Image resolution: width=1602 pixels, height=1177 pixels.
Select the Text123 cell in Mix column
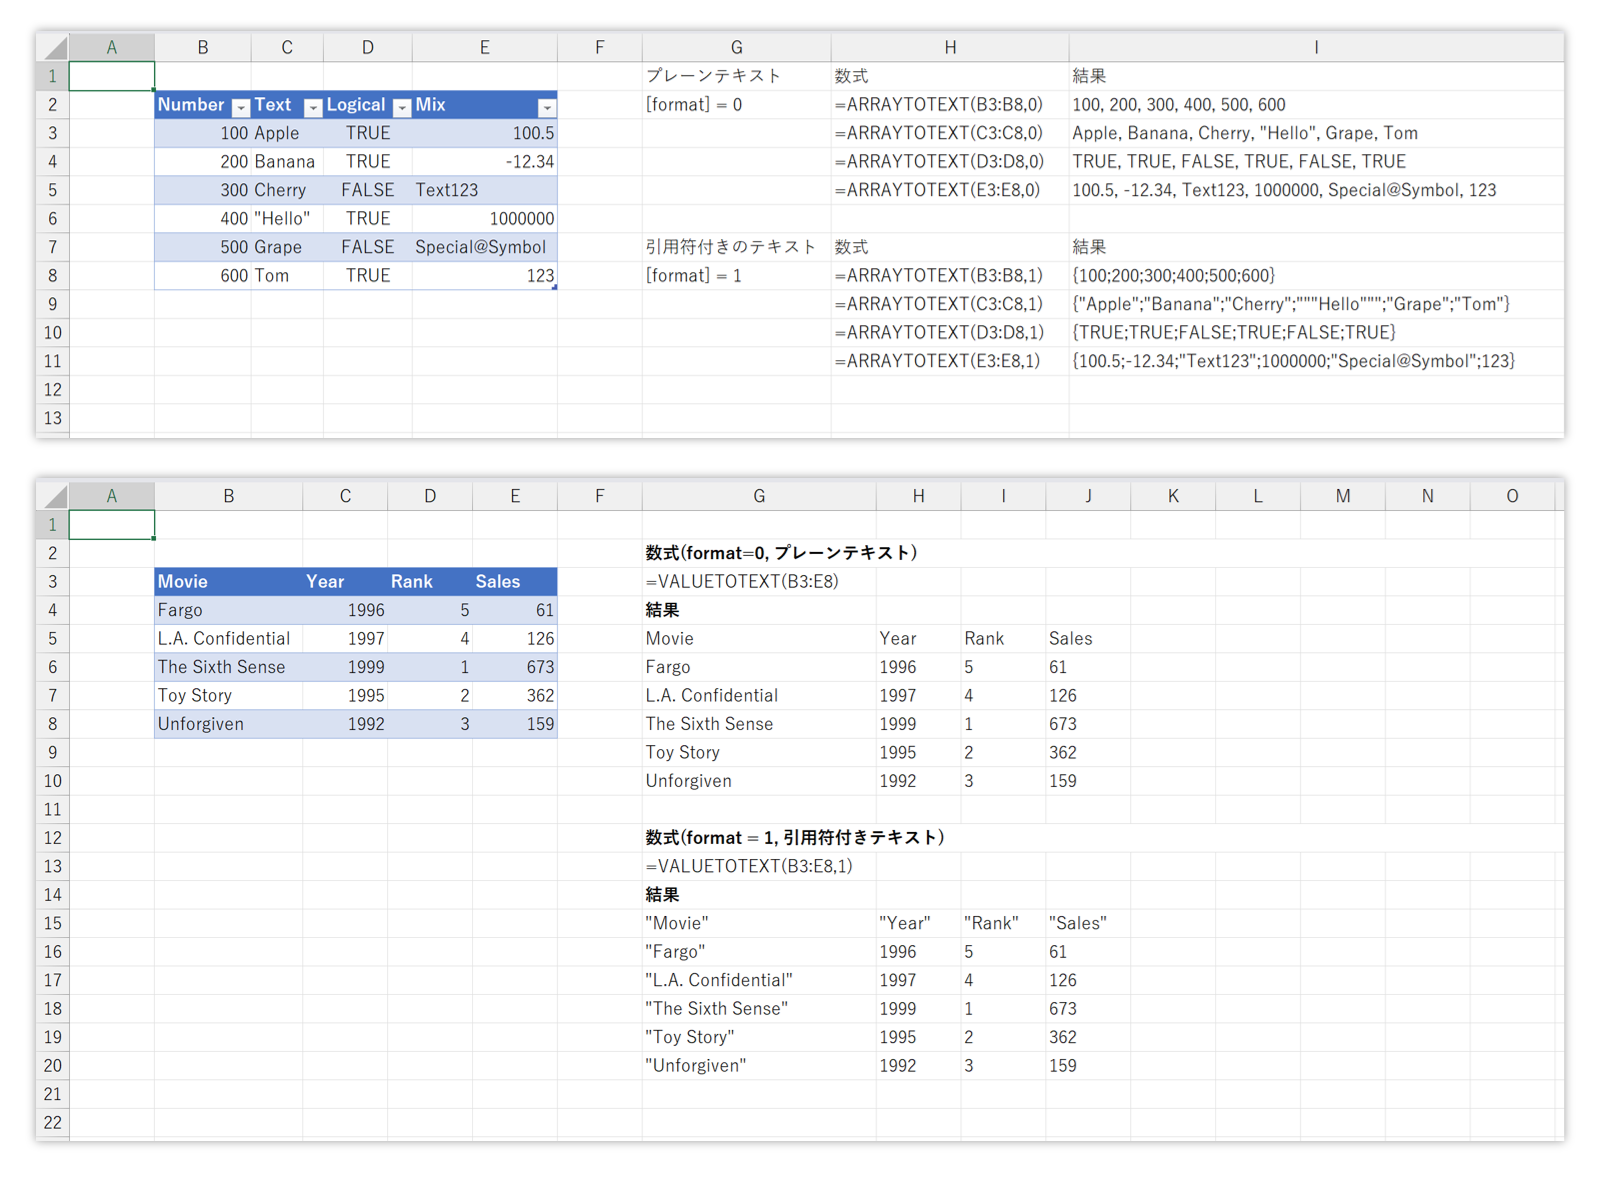(484, 190)
